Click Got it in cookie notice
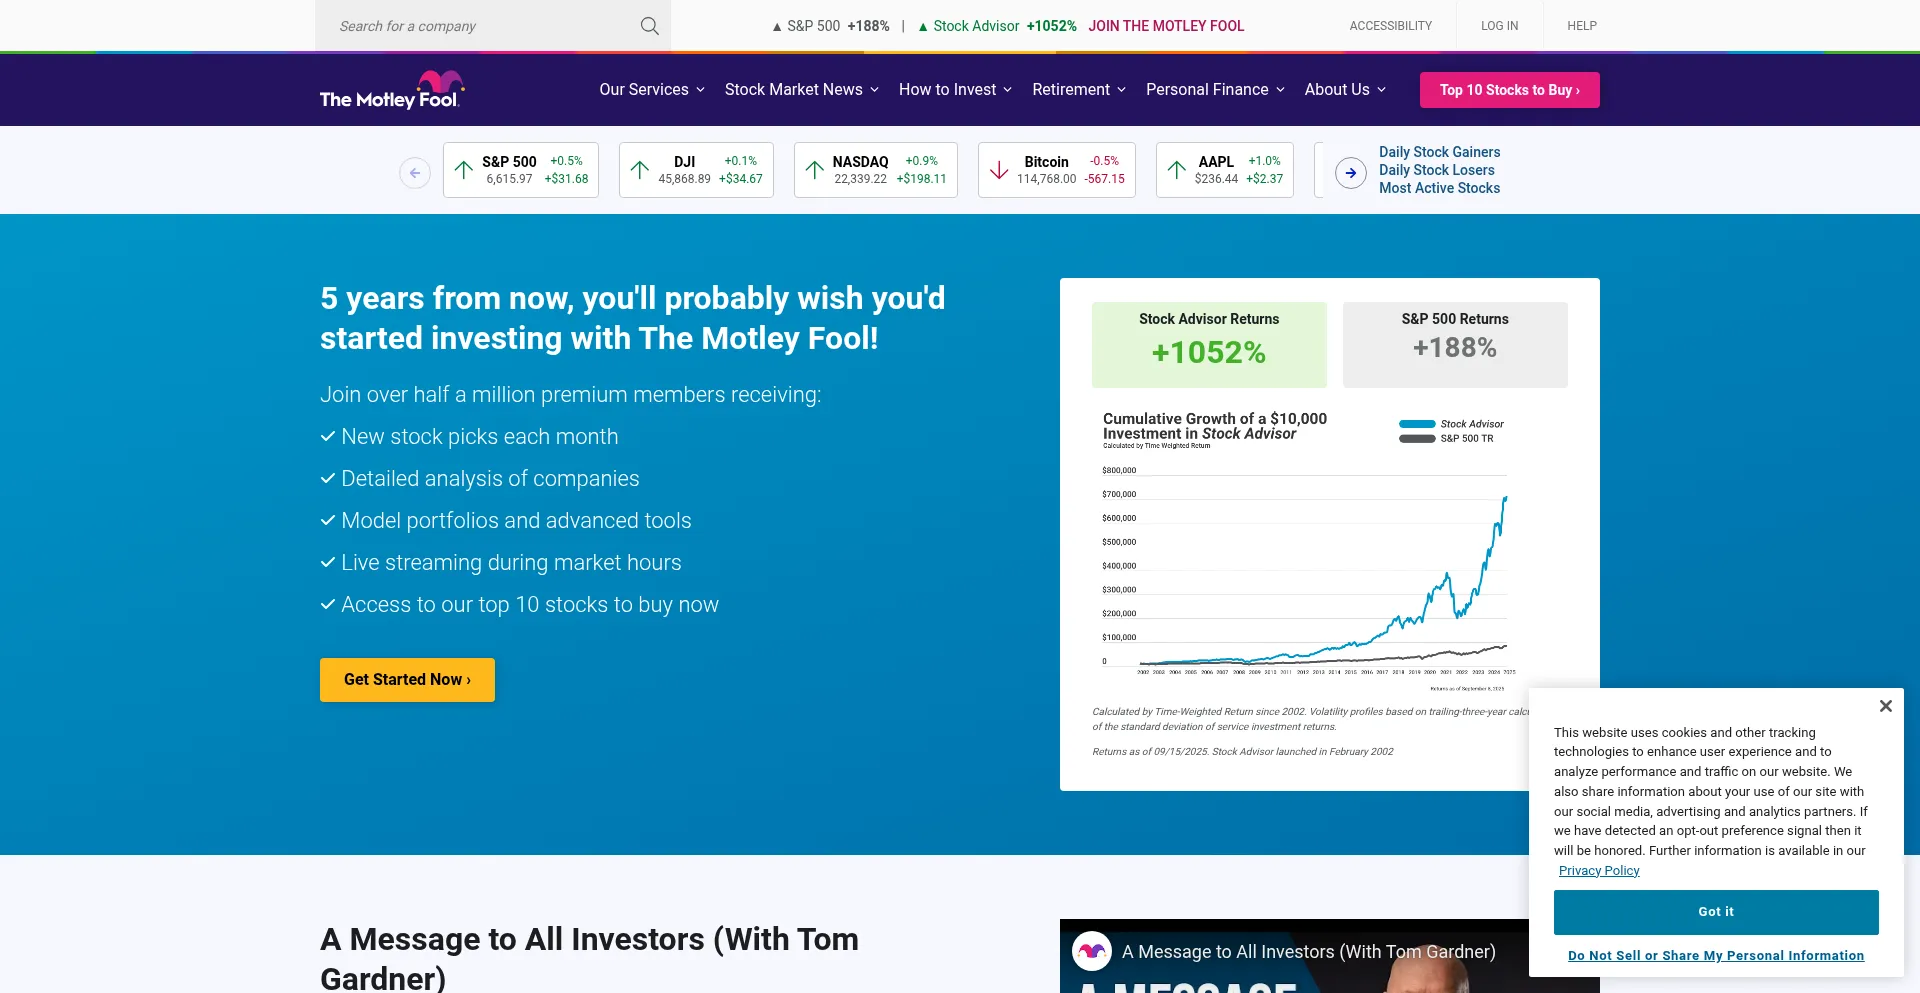The image size is (1920, 993). tap(1715, 912)
